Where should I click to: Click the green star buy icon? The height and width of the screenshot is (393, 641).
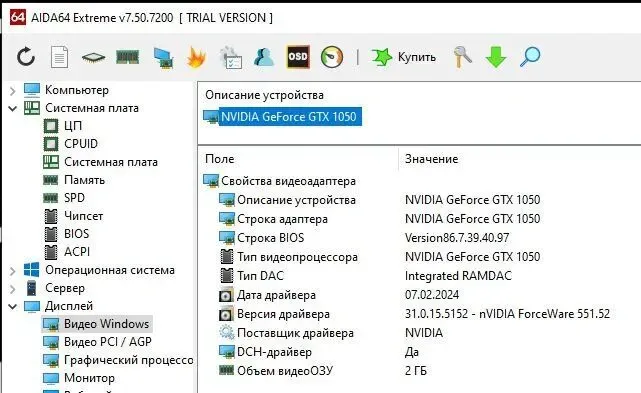coord(382,57)
